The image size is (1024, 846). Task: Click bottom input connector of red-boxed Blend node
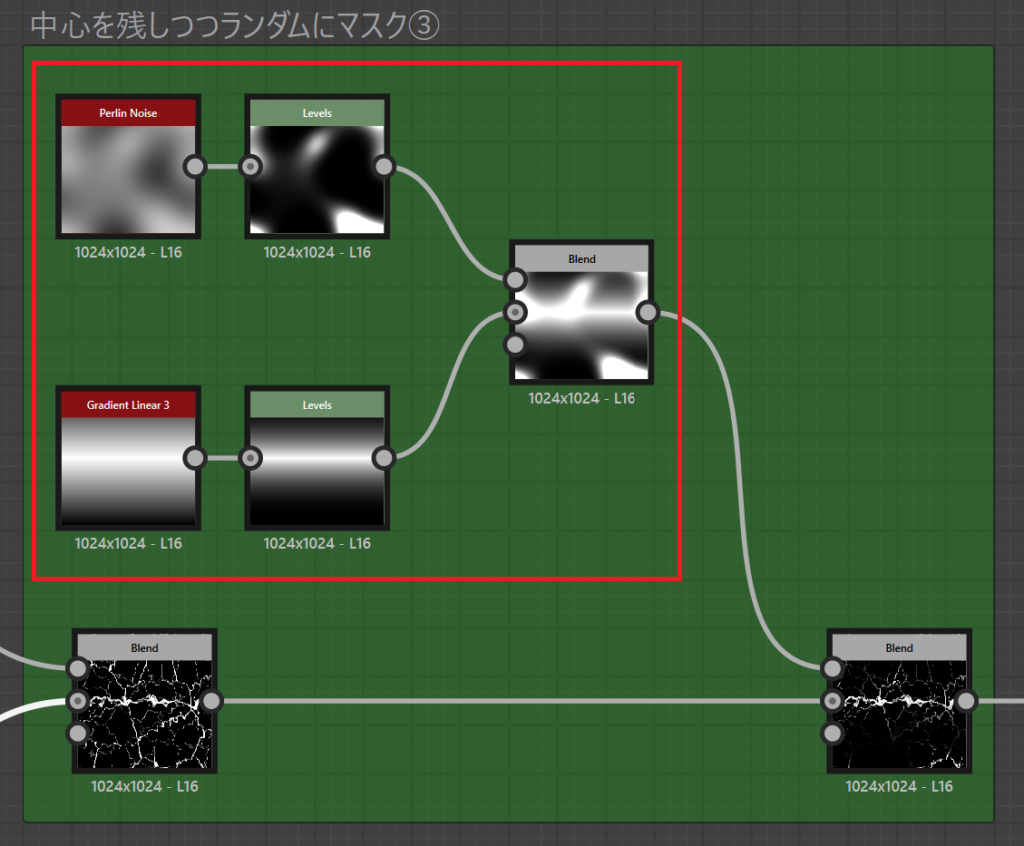tap(515, 345)
